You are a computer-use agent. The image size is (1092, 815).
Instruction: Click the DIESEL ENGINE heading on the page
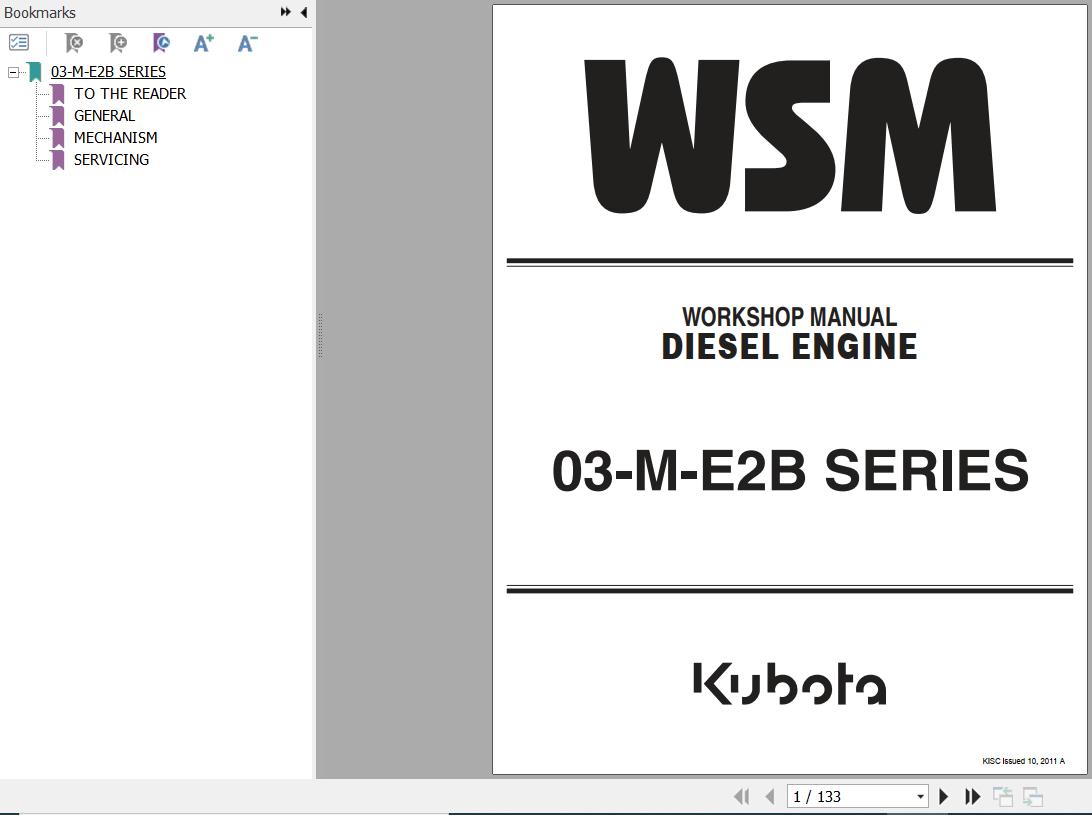(789, 347)
